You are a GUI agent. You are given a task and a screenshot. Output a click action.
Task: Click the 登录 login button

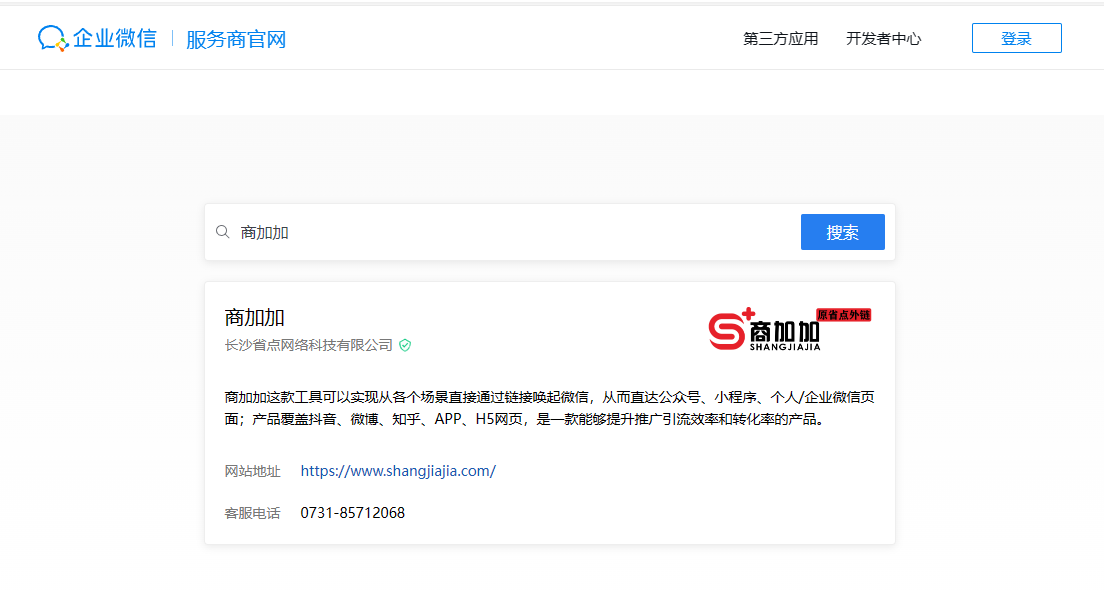(x=1016, y=37)
